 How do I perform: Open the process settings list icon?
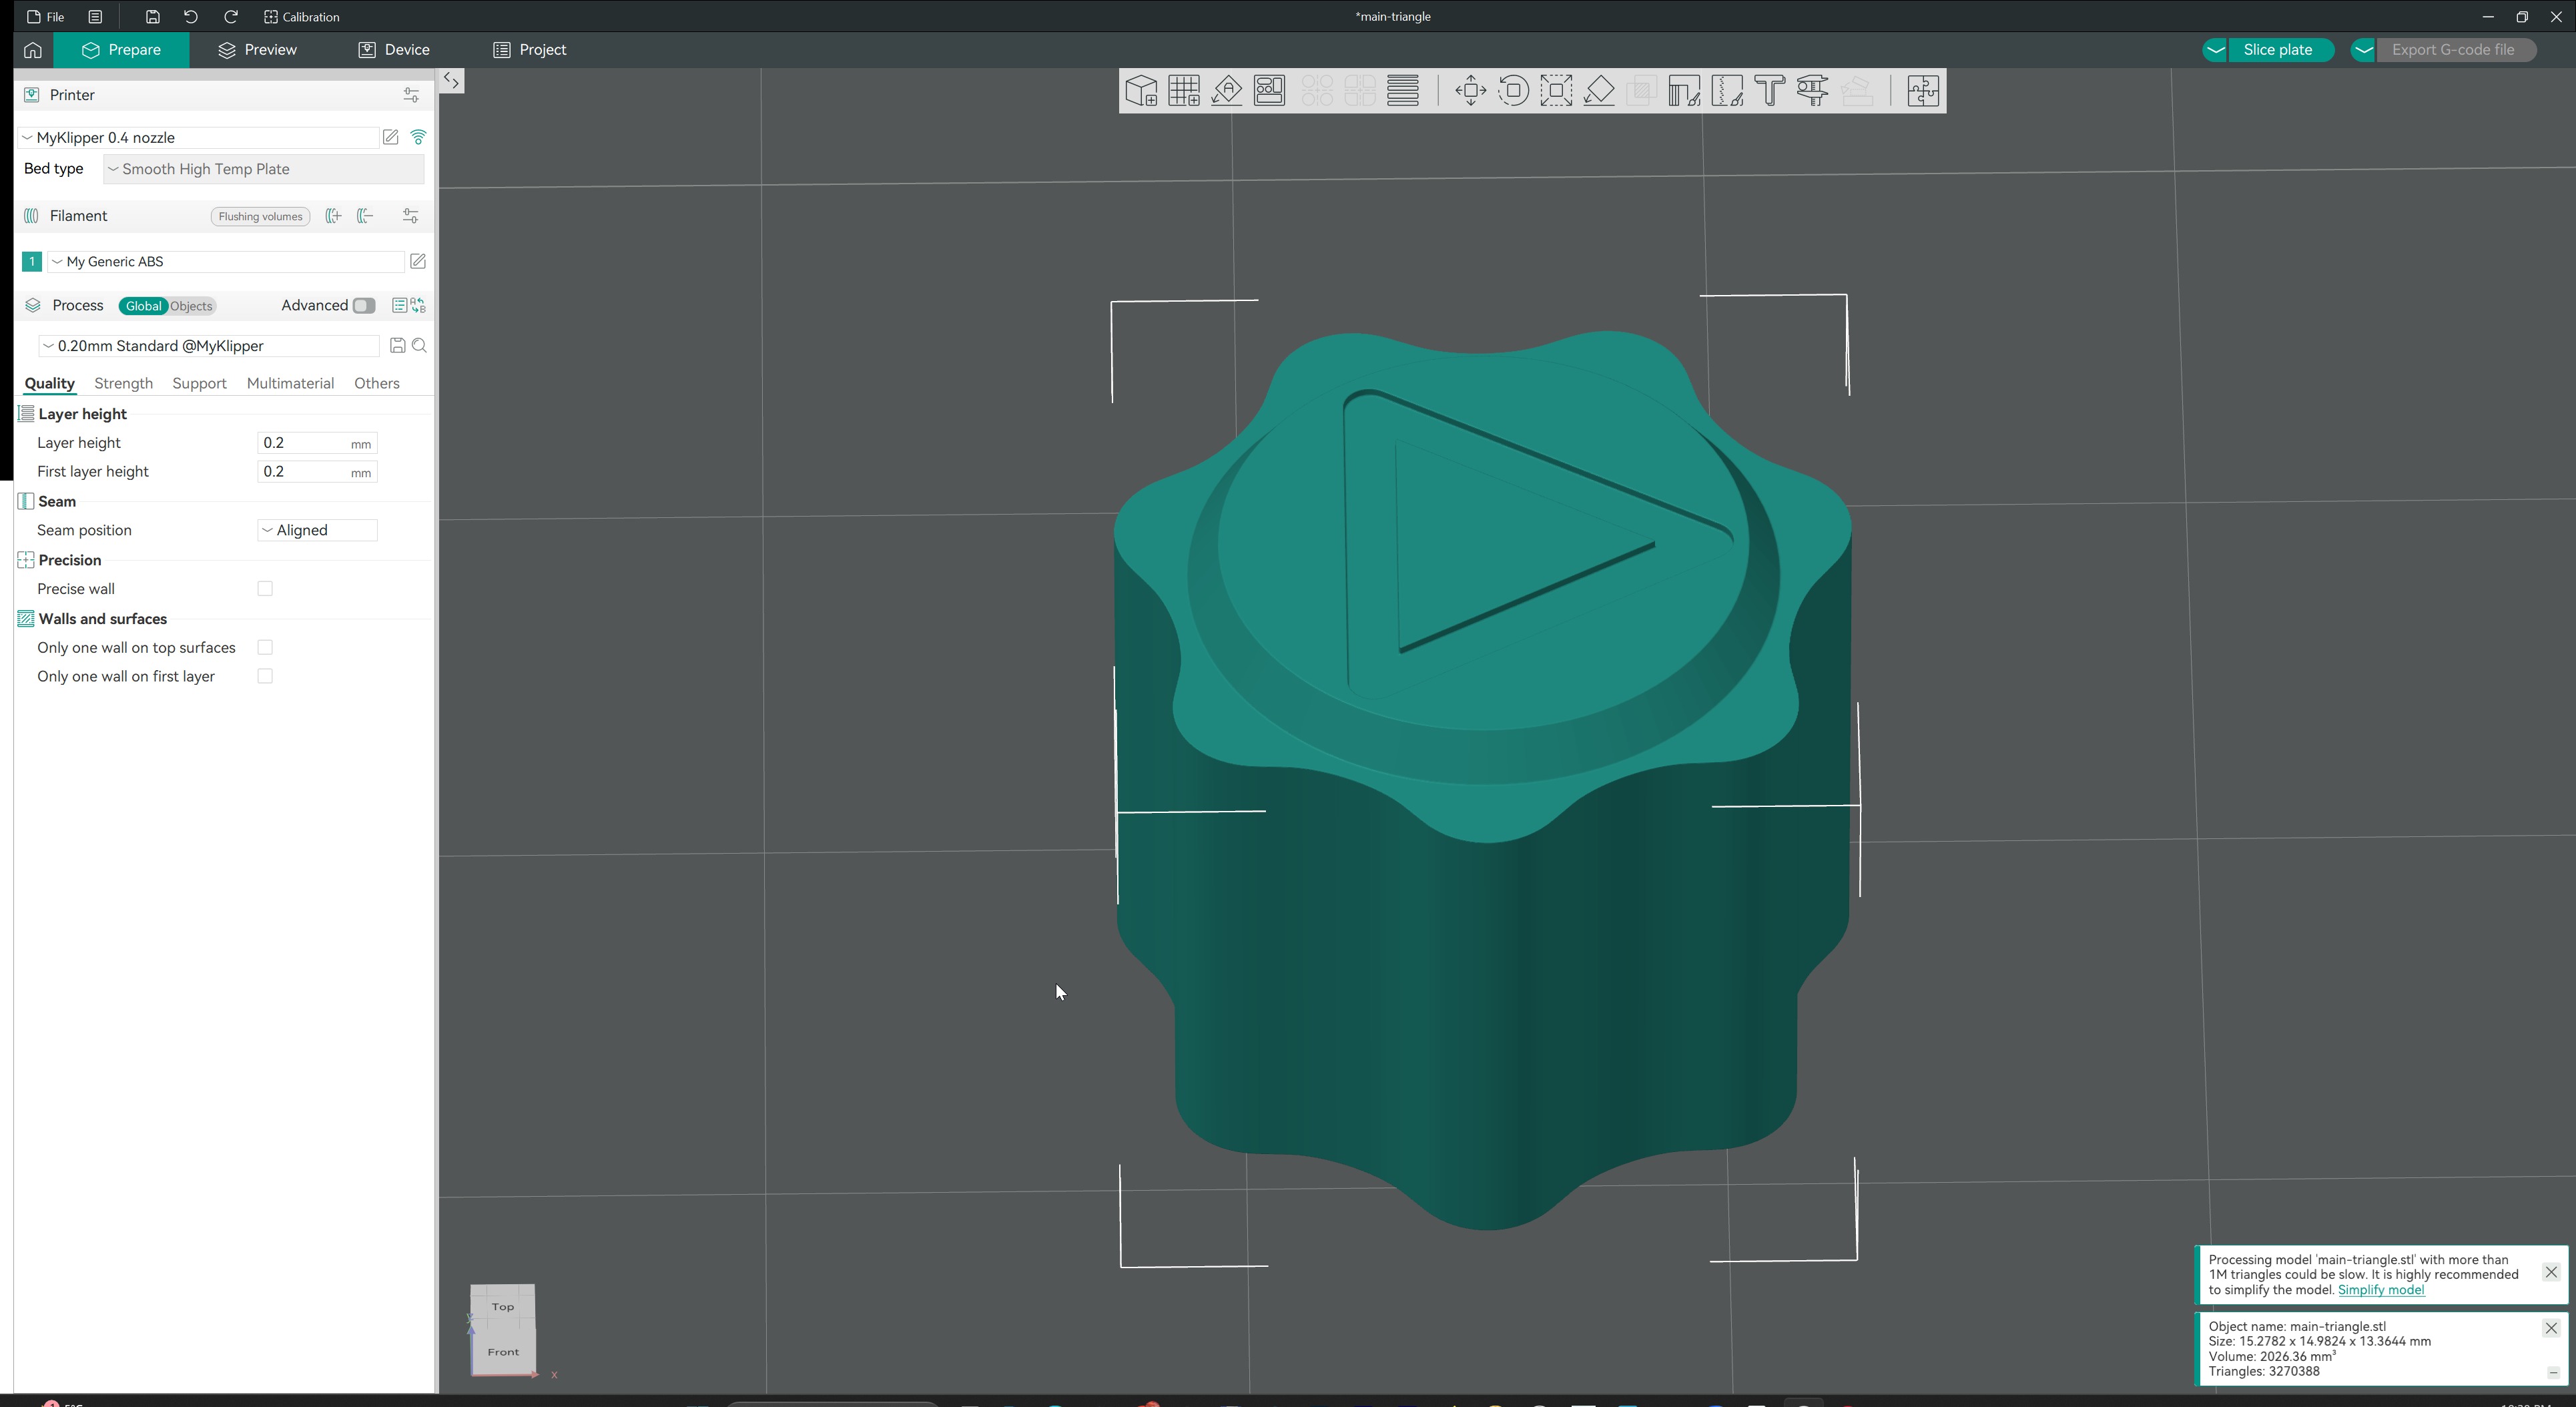(399, 306)
